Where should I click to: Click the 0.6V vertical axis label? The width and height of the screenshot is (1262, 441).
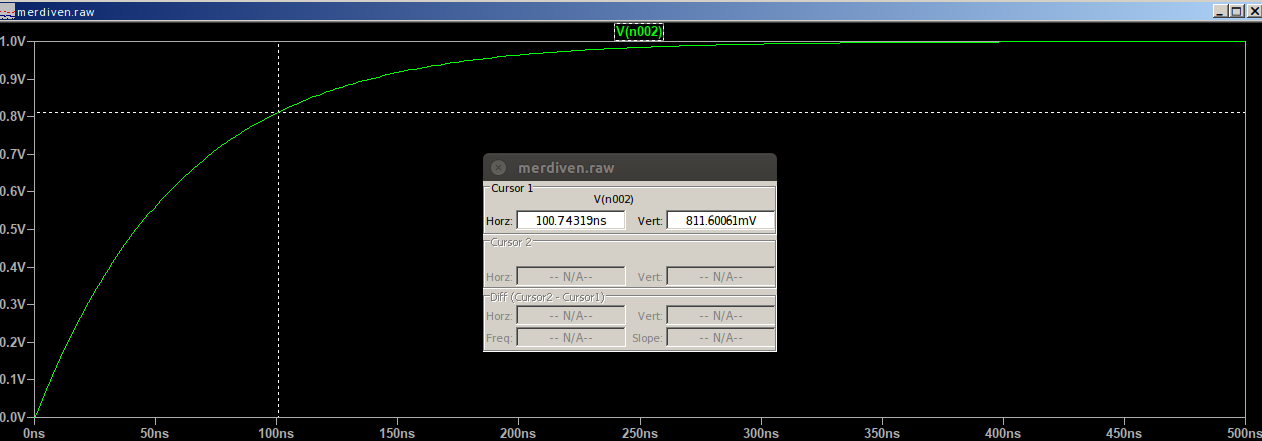tap(12, 191)
